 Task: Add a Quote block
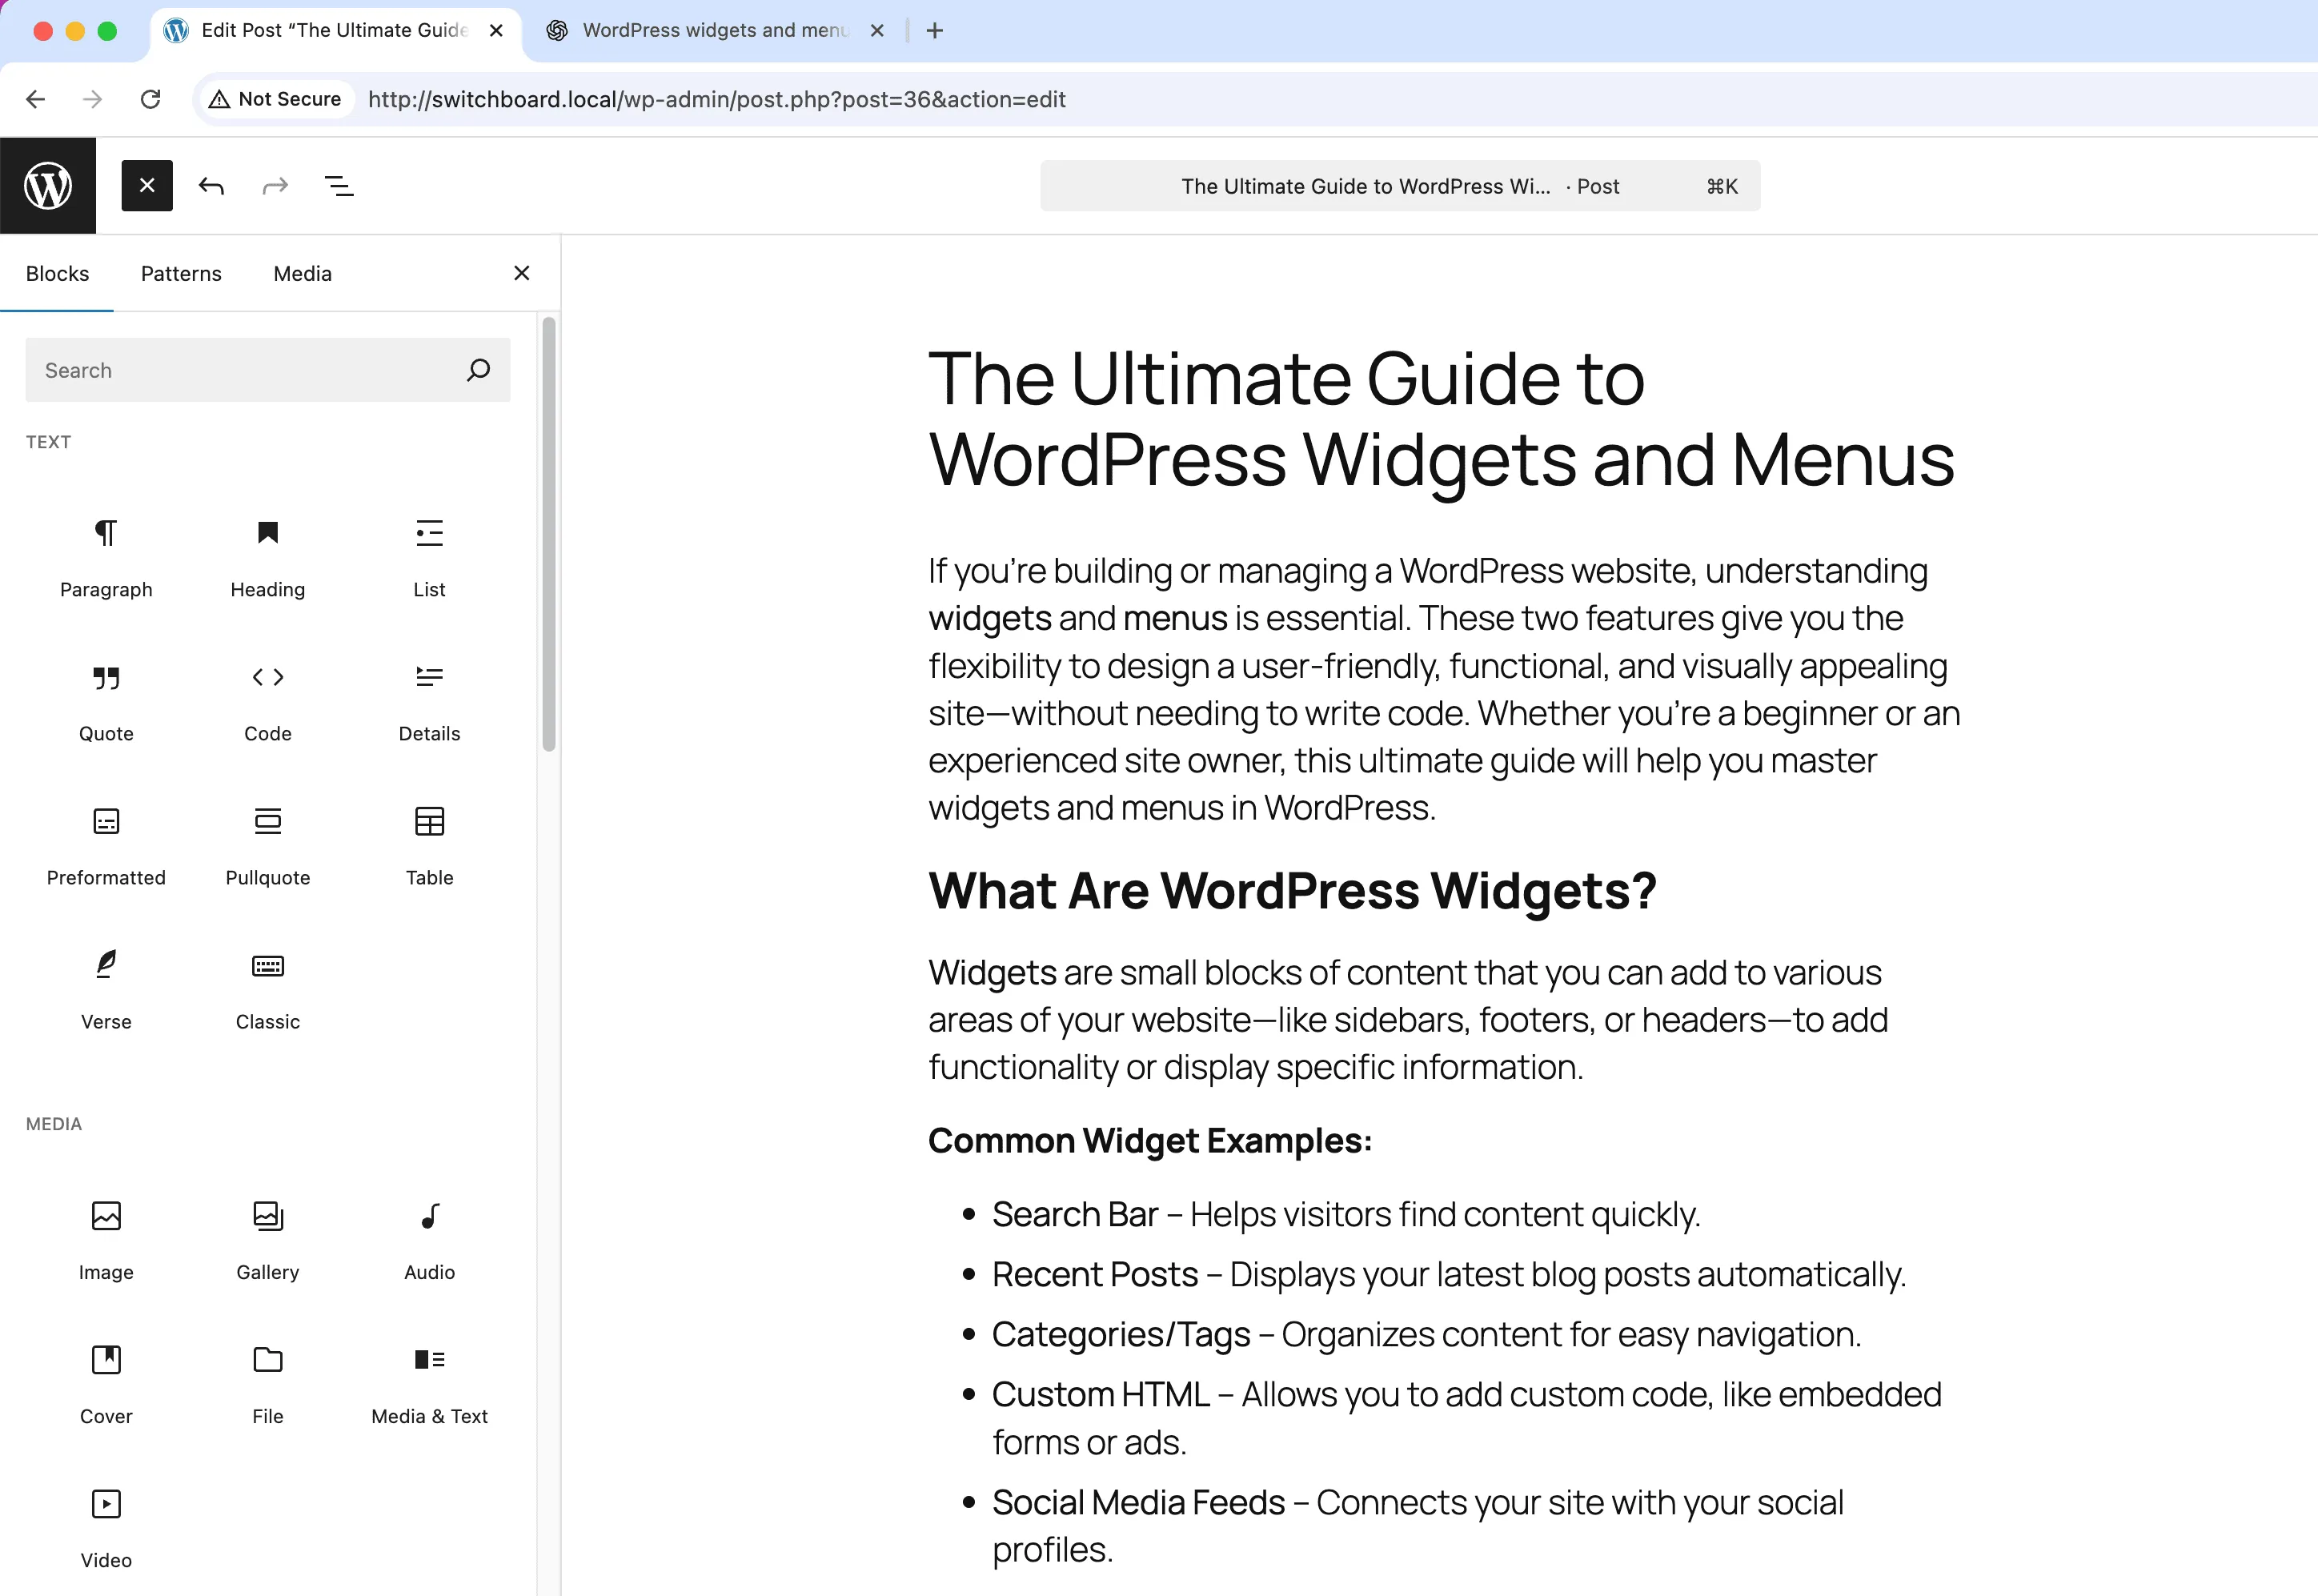(x=106, y=701)
